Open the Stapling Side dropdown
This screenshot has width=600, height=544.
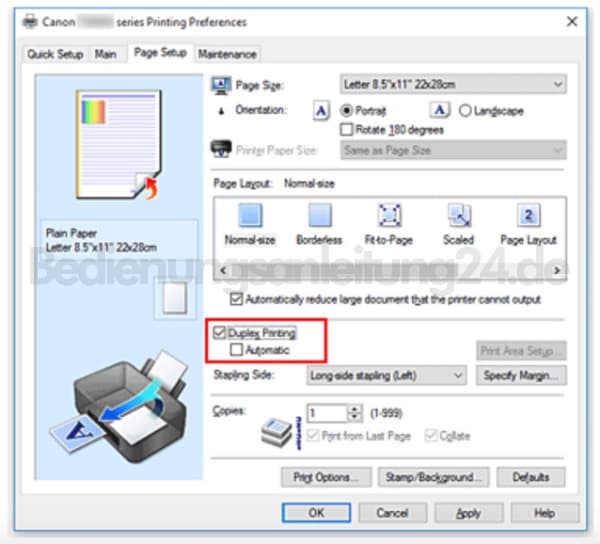(x=386, y=375)
